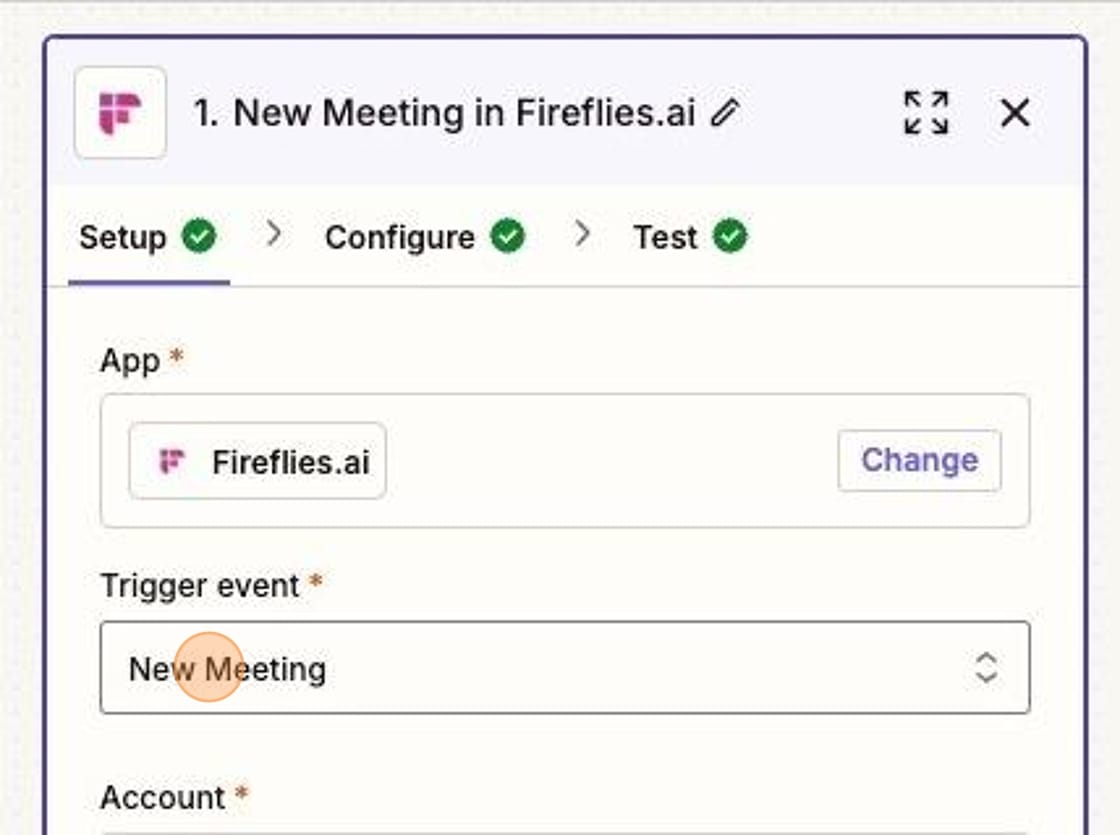Click the Fireflies.ai app icon in the header
Viewport: 1120px width, 835px height.
pos(119,112)
